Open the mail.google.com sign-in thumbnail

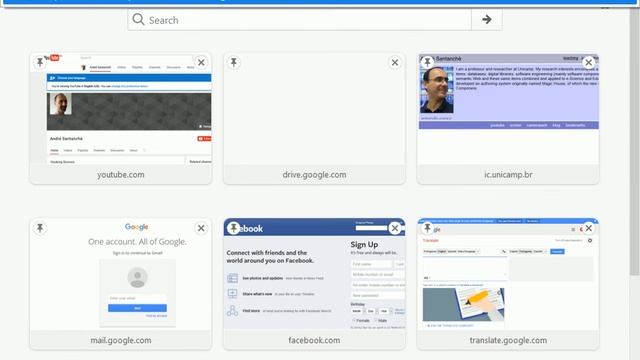tap(121, 274)
